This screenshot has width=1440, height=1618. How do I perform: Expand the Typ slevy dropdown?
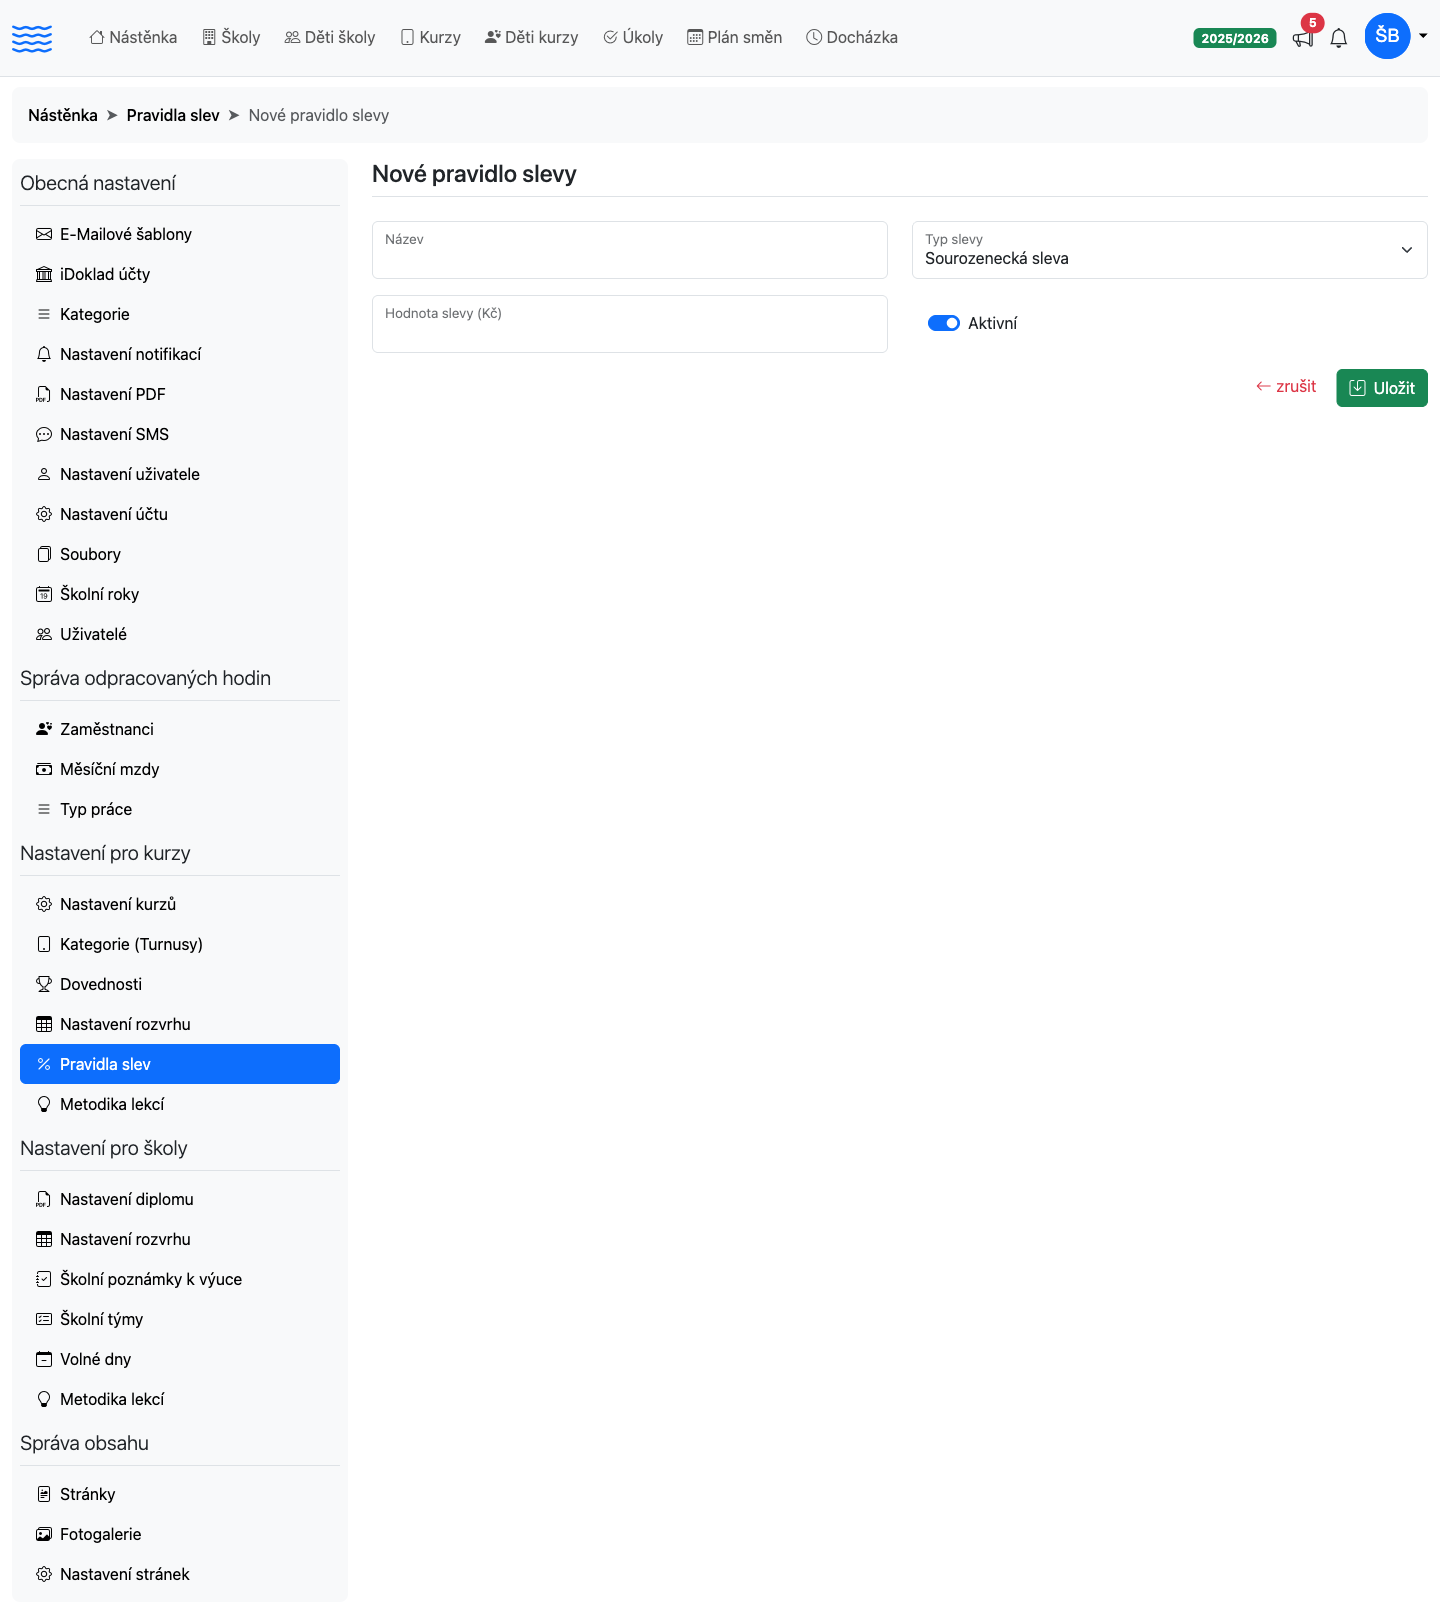click(x=1169, y=250)
